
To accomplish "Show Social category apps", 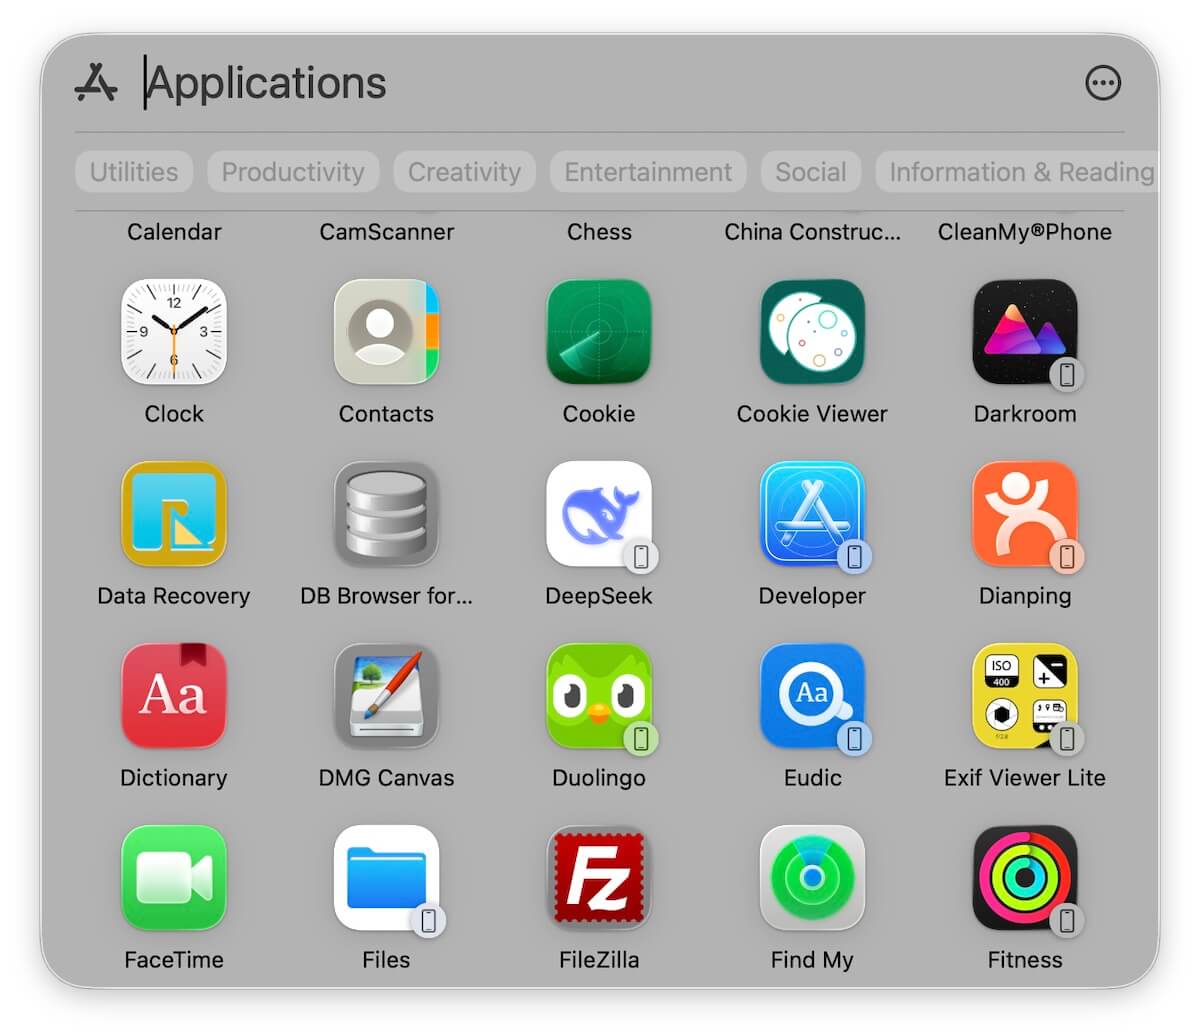I will click(811, 172).
